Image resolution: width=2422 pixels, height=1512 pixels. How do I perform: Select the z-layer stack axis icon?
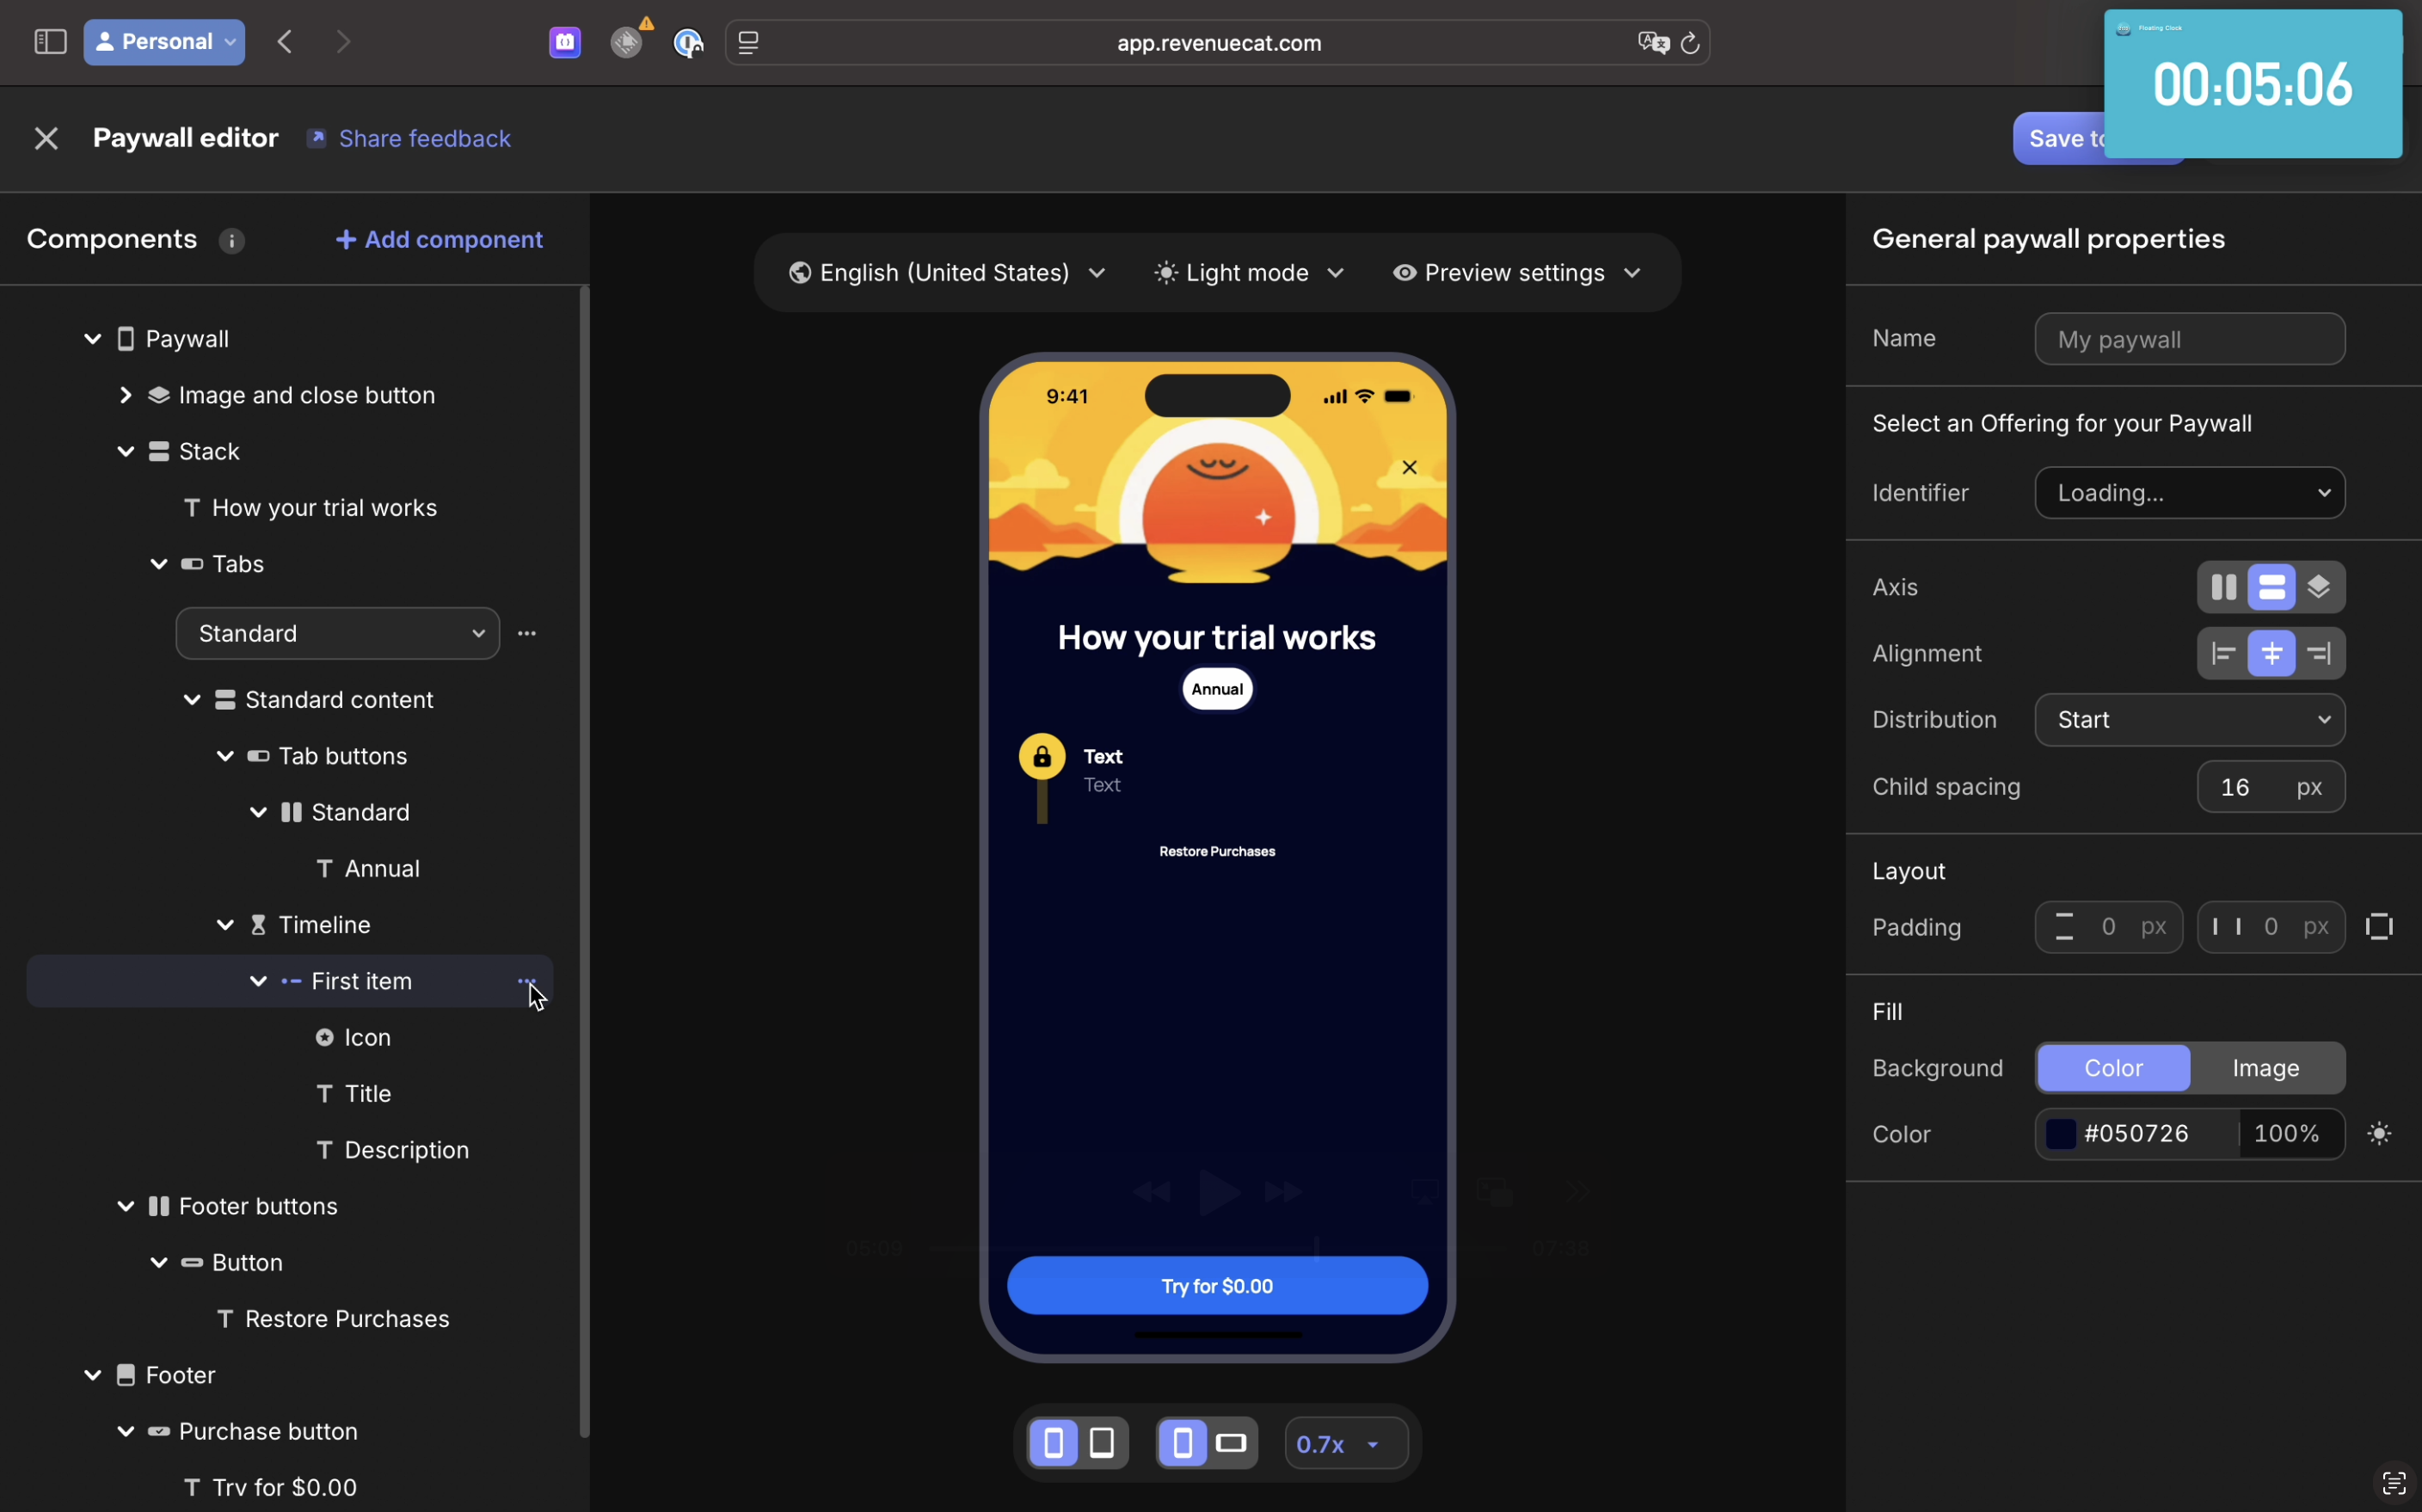2319,587
